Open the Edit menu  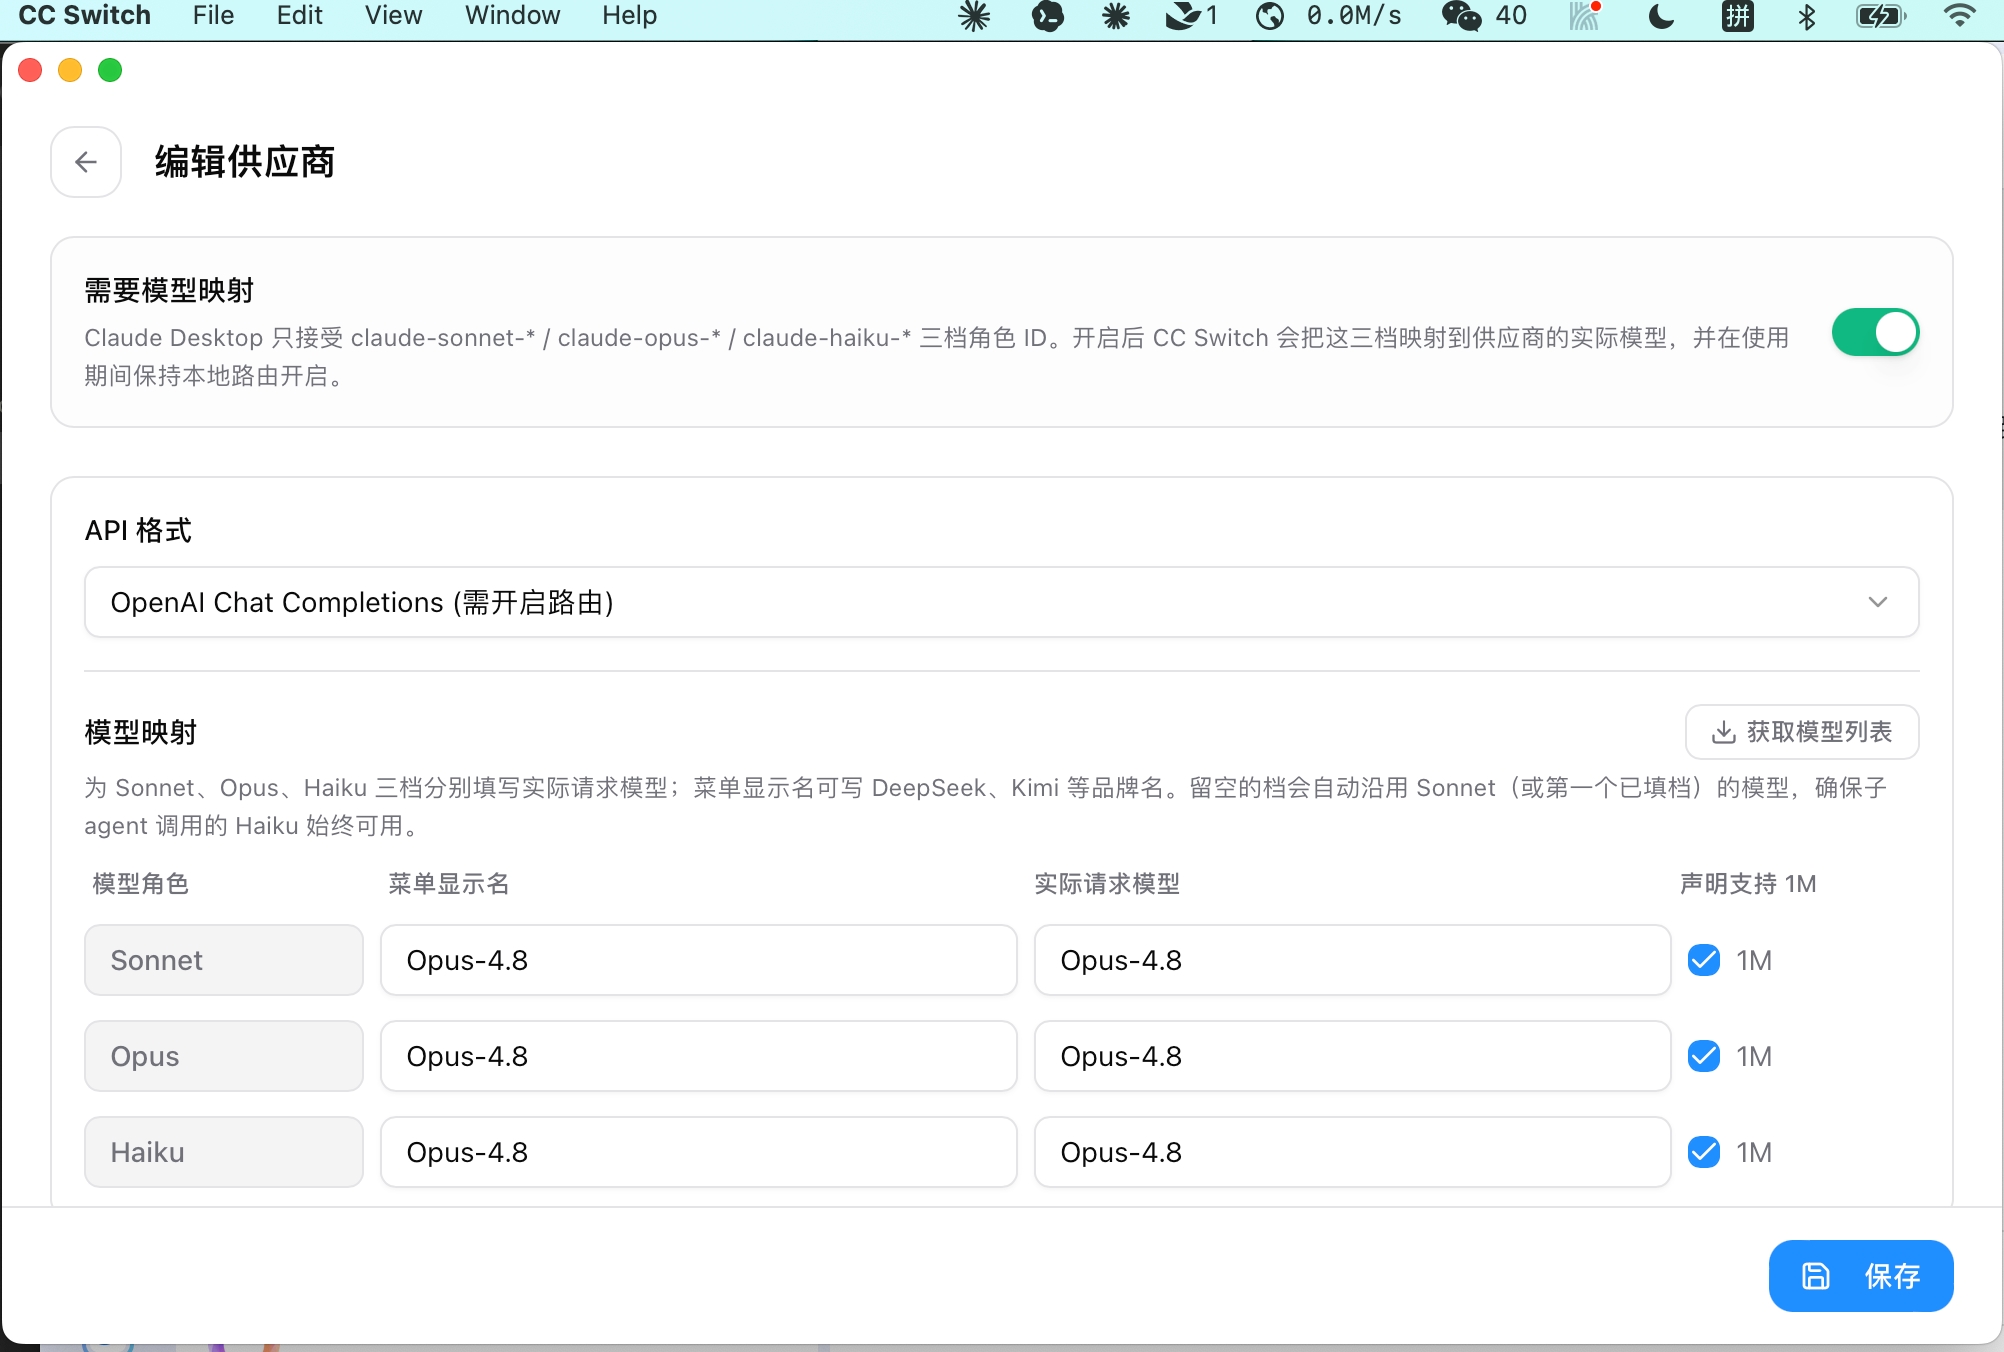(x=299, y=16)
